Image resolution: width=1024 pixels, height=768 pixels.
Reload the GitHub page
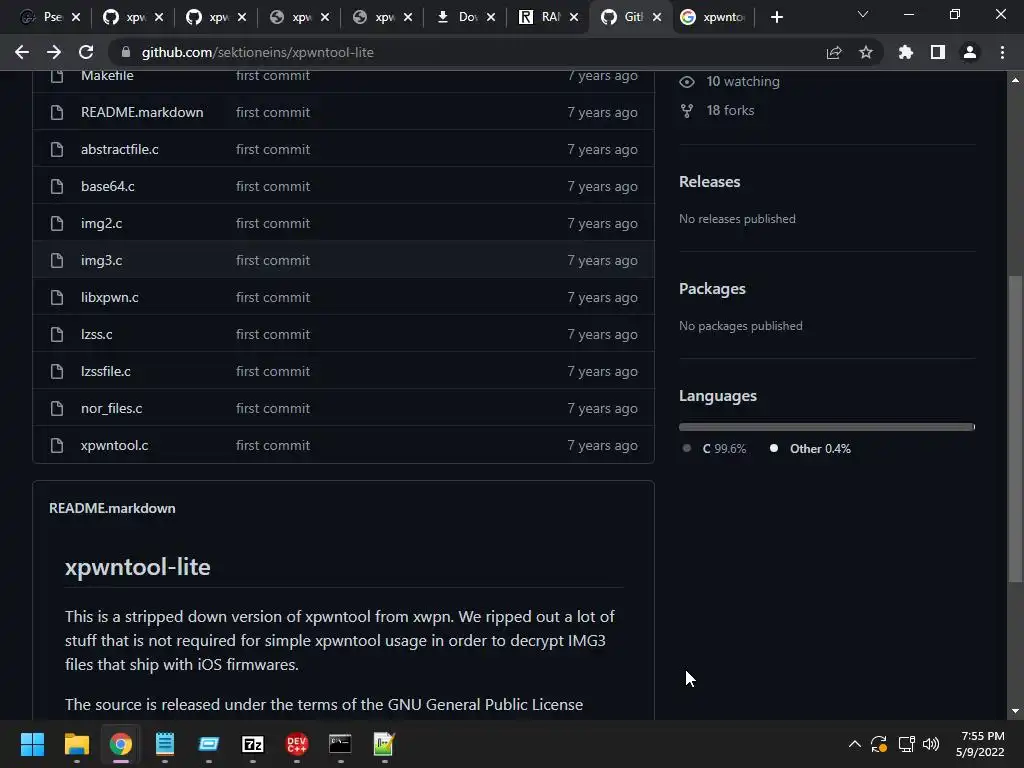(x=86, y=52)
